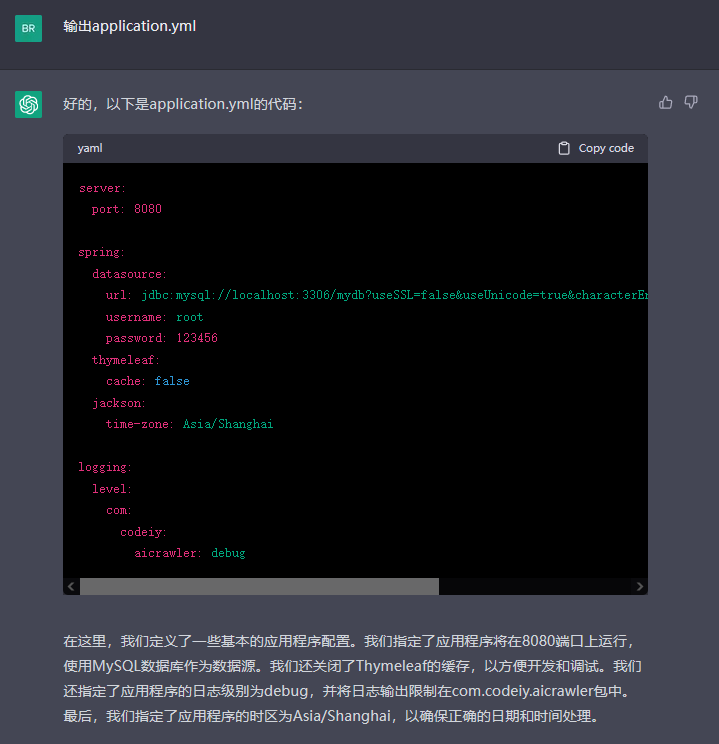Click the paragraph line mentioning com.codeiy.aicrawler包
719x744 pixels.
click(x=348, y=691)
